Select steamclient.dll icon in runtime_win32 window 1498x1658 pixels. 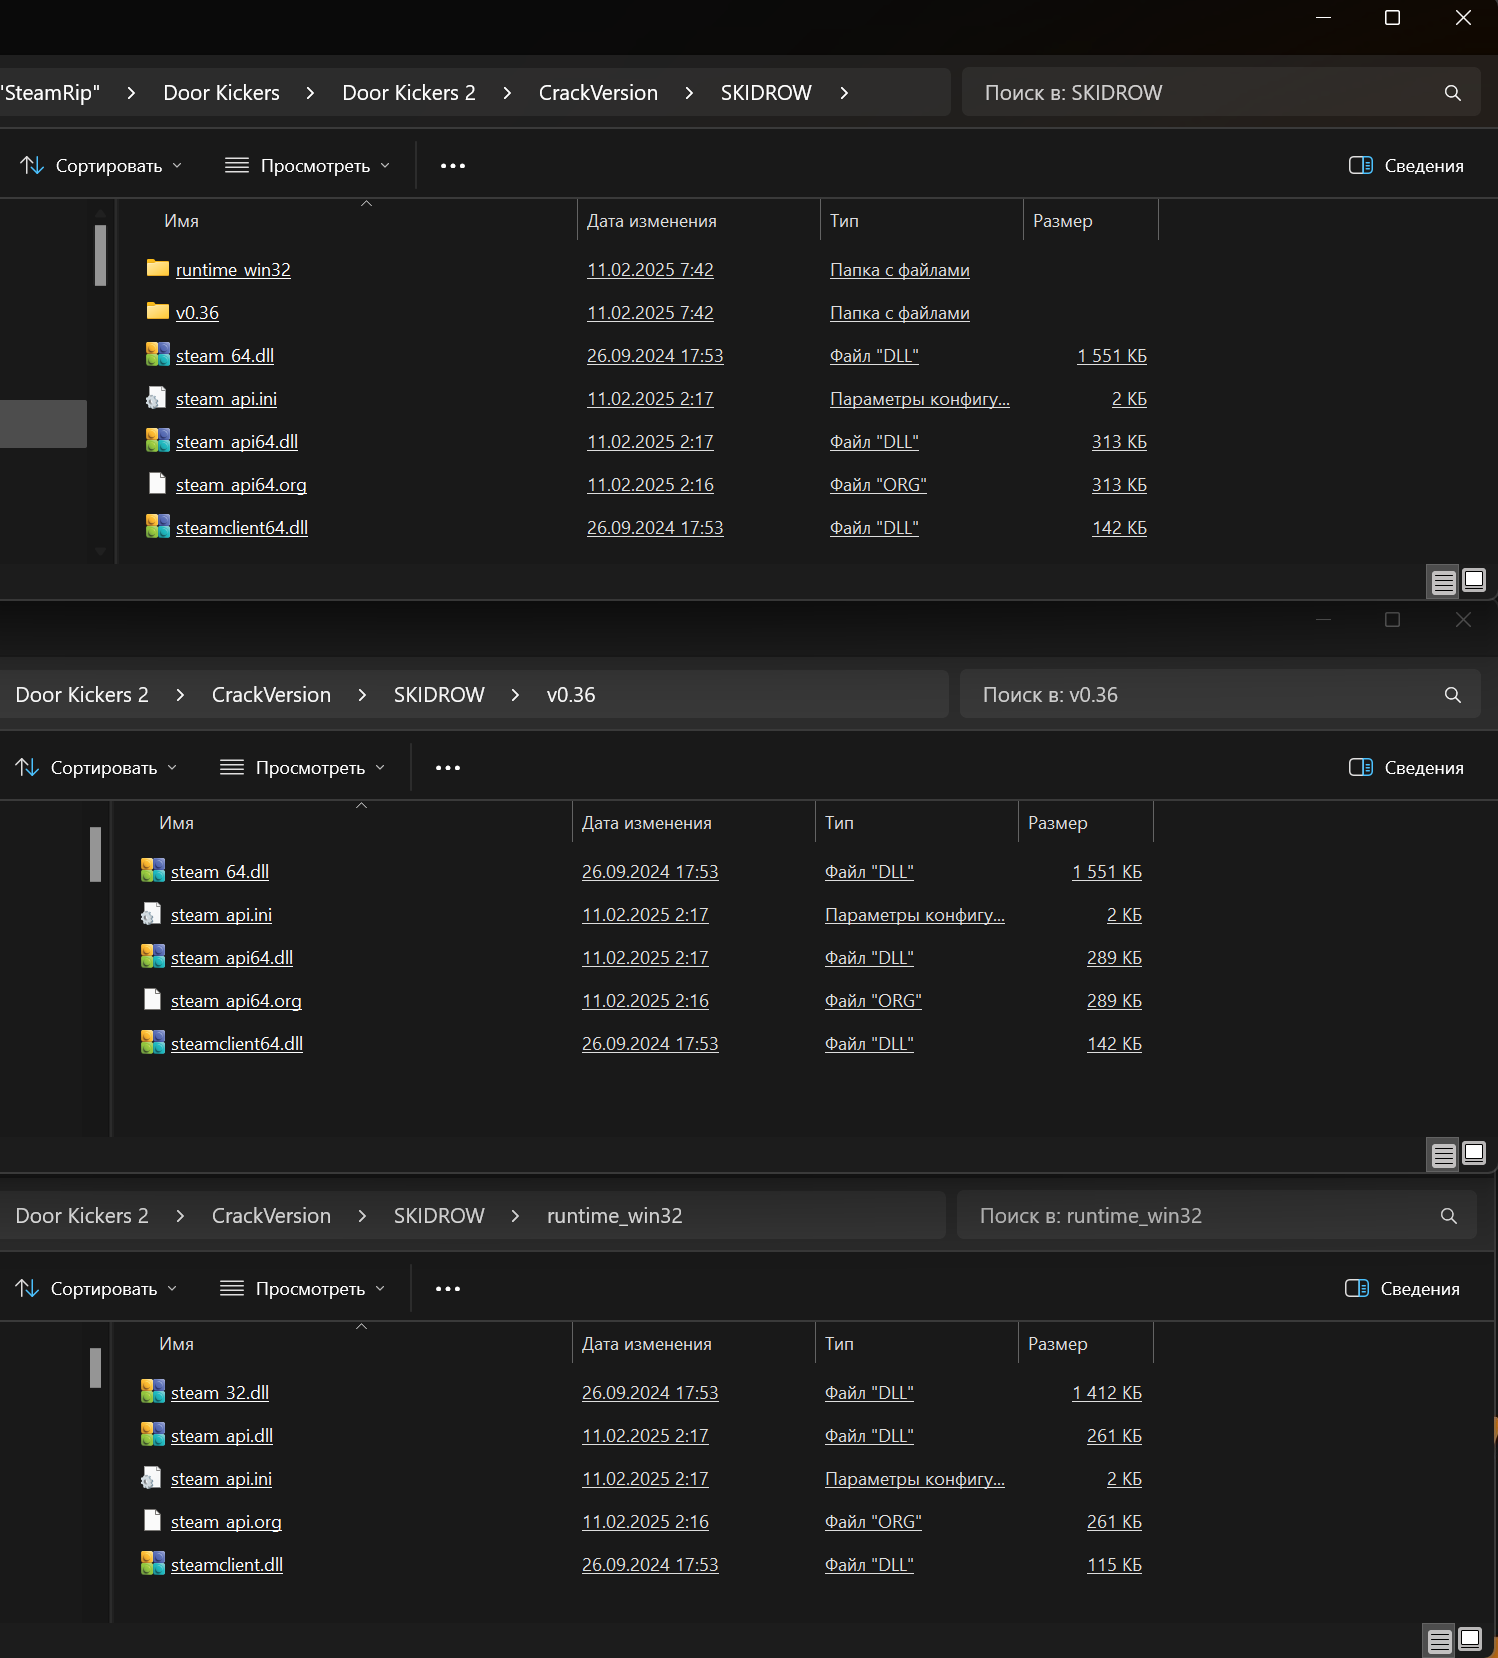(152, 1563)
